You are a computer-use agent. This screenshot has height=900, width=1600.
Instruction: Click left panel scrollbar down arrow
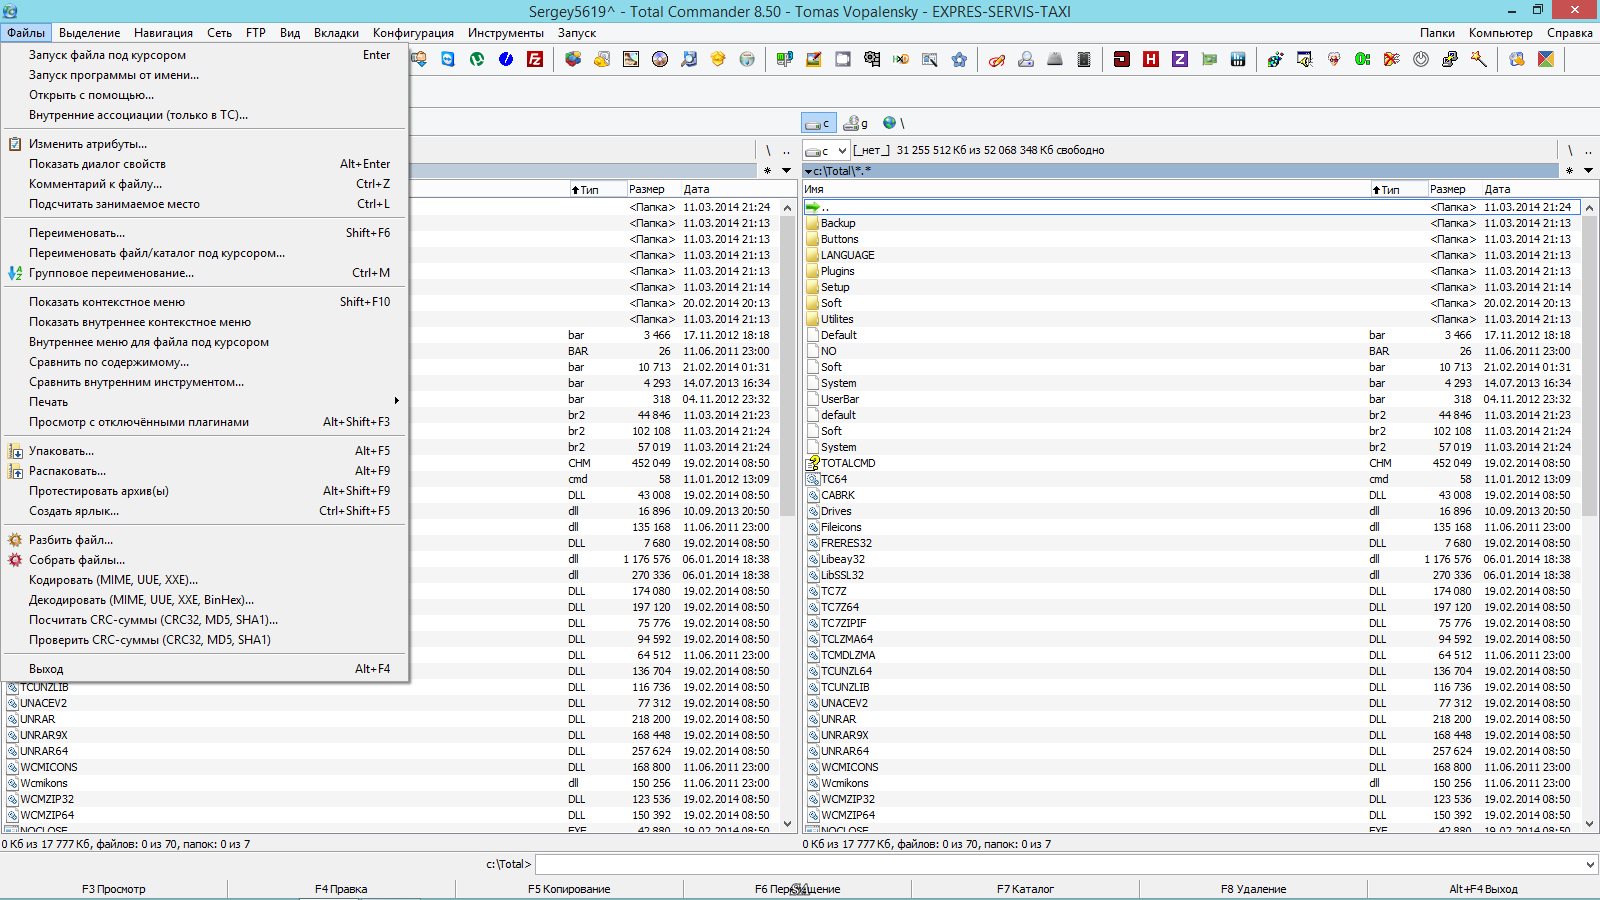(787, 824)
